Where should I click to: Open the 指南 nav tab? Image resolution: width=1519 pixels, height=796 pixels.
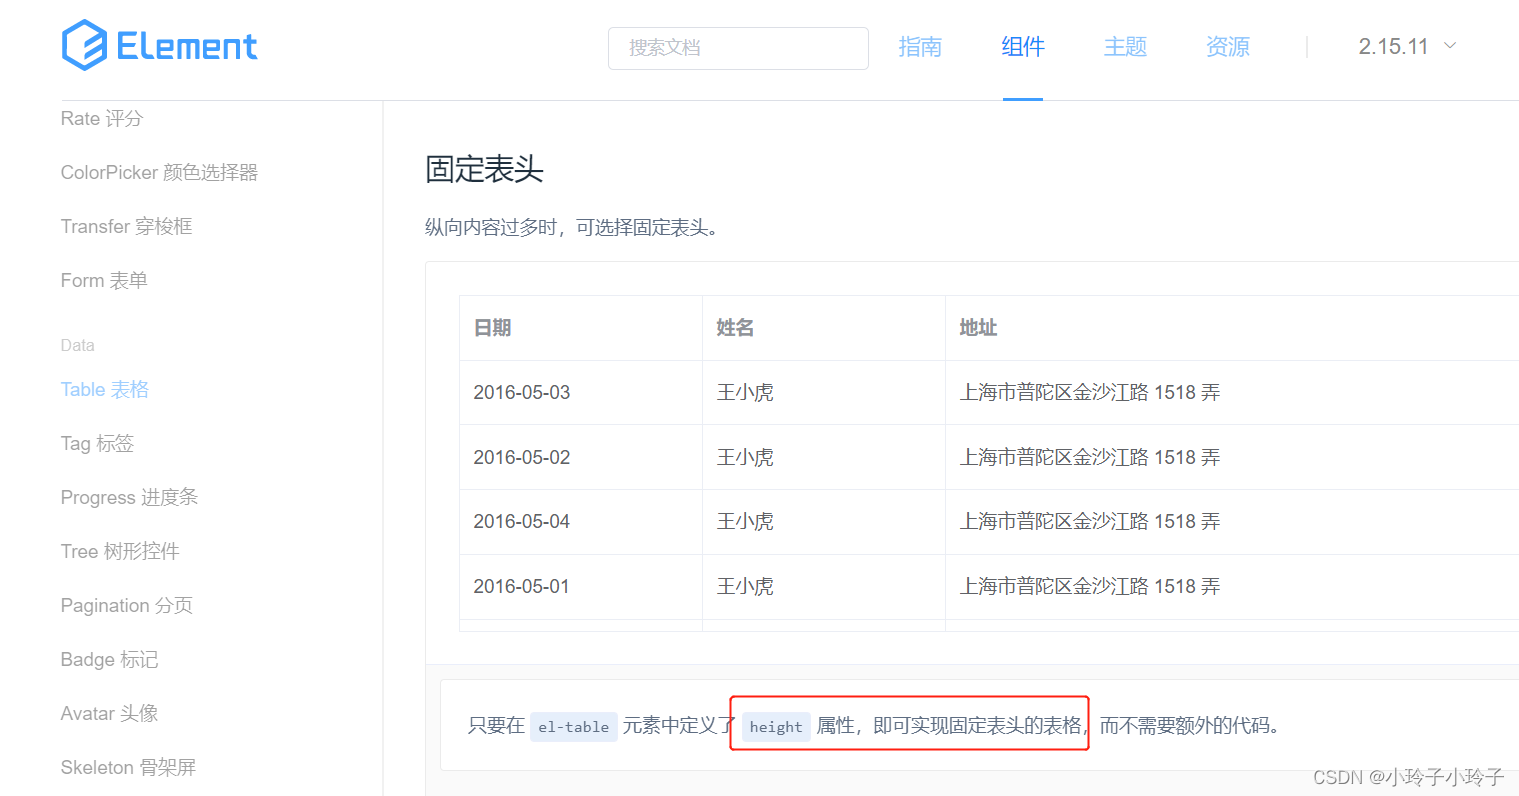920,47
